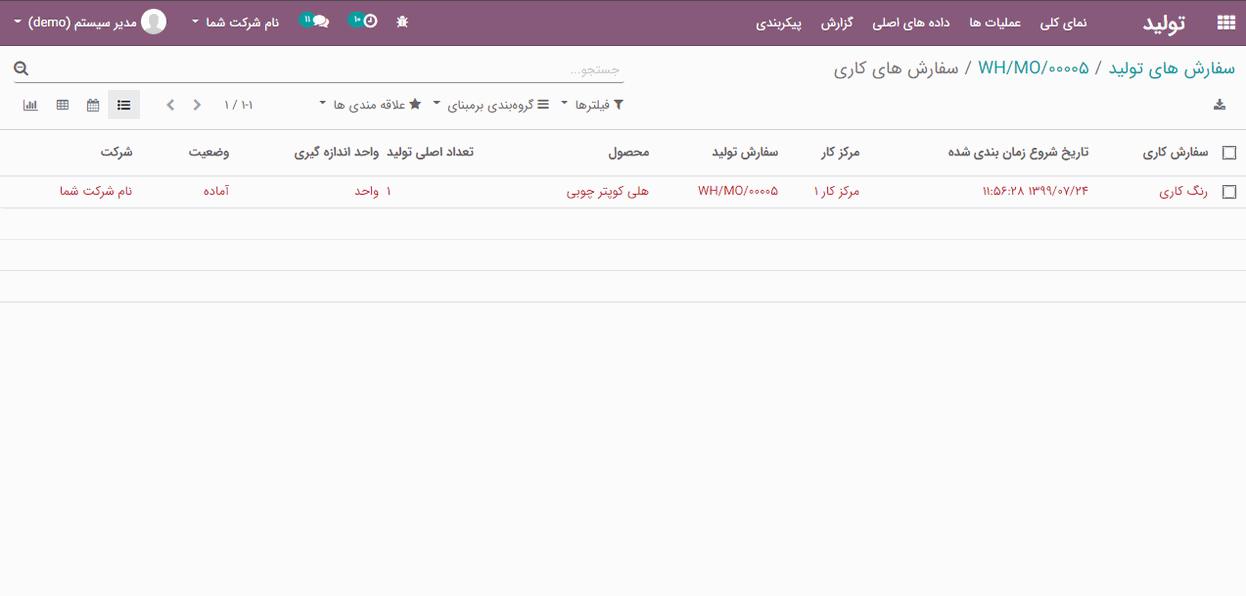Screen dimensions: 1246x596
Task: Sort by تاریخ شروع زمان بندی شده column
Action: tap(1018, 152)
